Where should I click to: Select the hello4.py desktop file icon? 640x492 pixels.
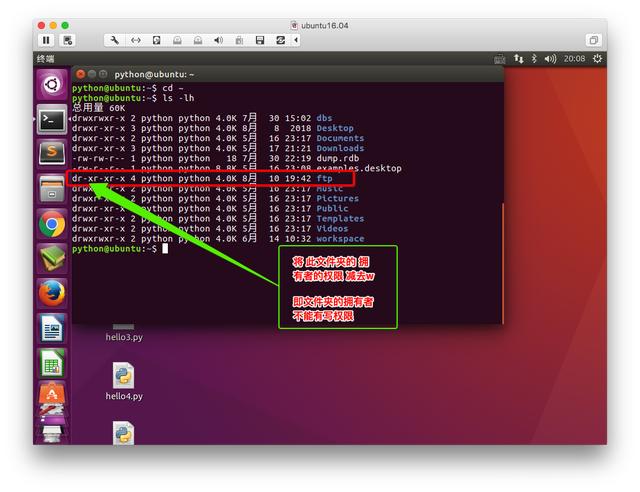(x=123, y=376)
